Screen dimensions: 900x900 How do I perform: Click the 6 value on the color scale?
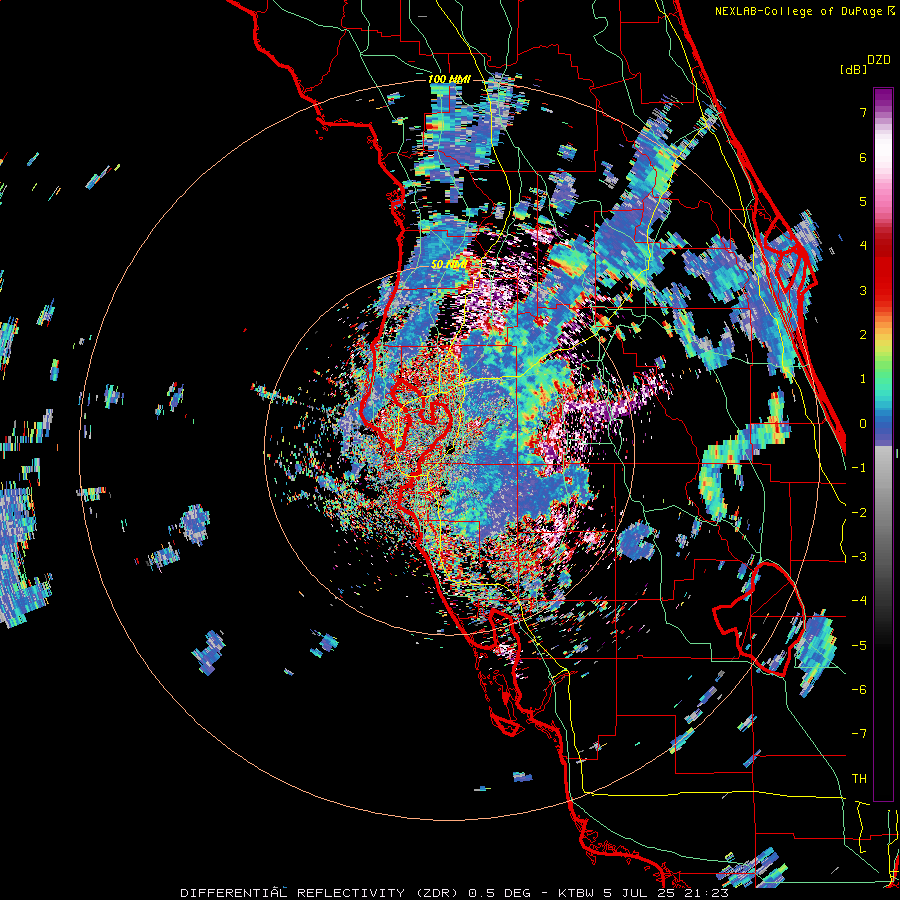click(x=863, y=157)
